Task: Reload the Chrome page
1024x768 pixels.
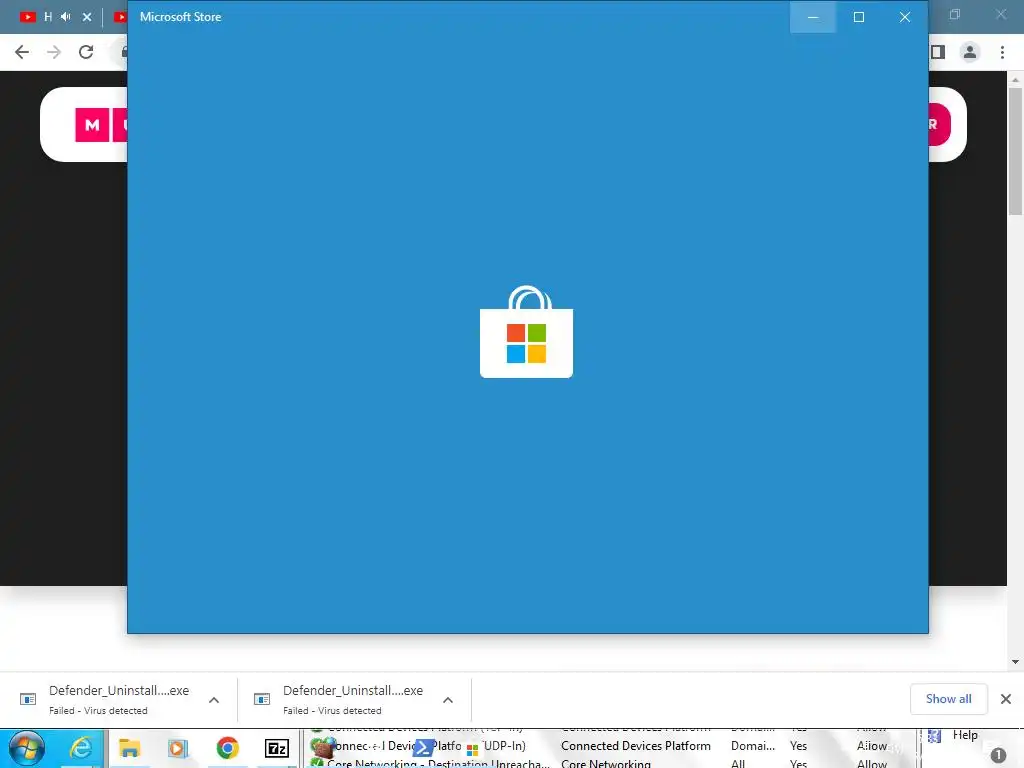Action: point(86,52)
